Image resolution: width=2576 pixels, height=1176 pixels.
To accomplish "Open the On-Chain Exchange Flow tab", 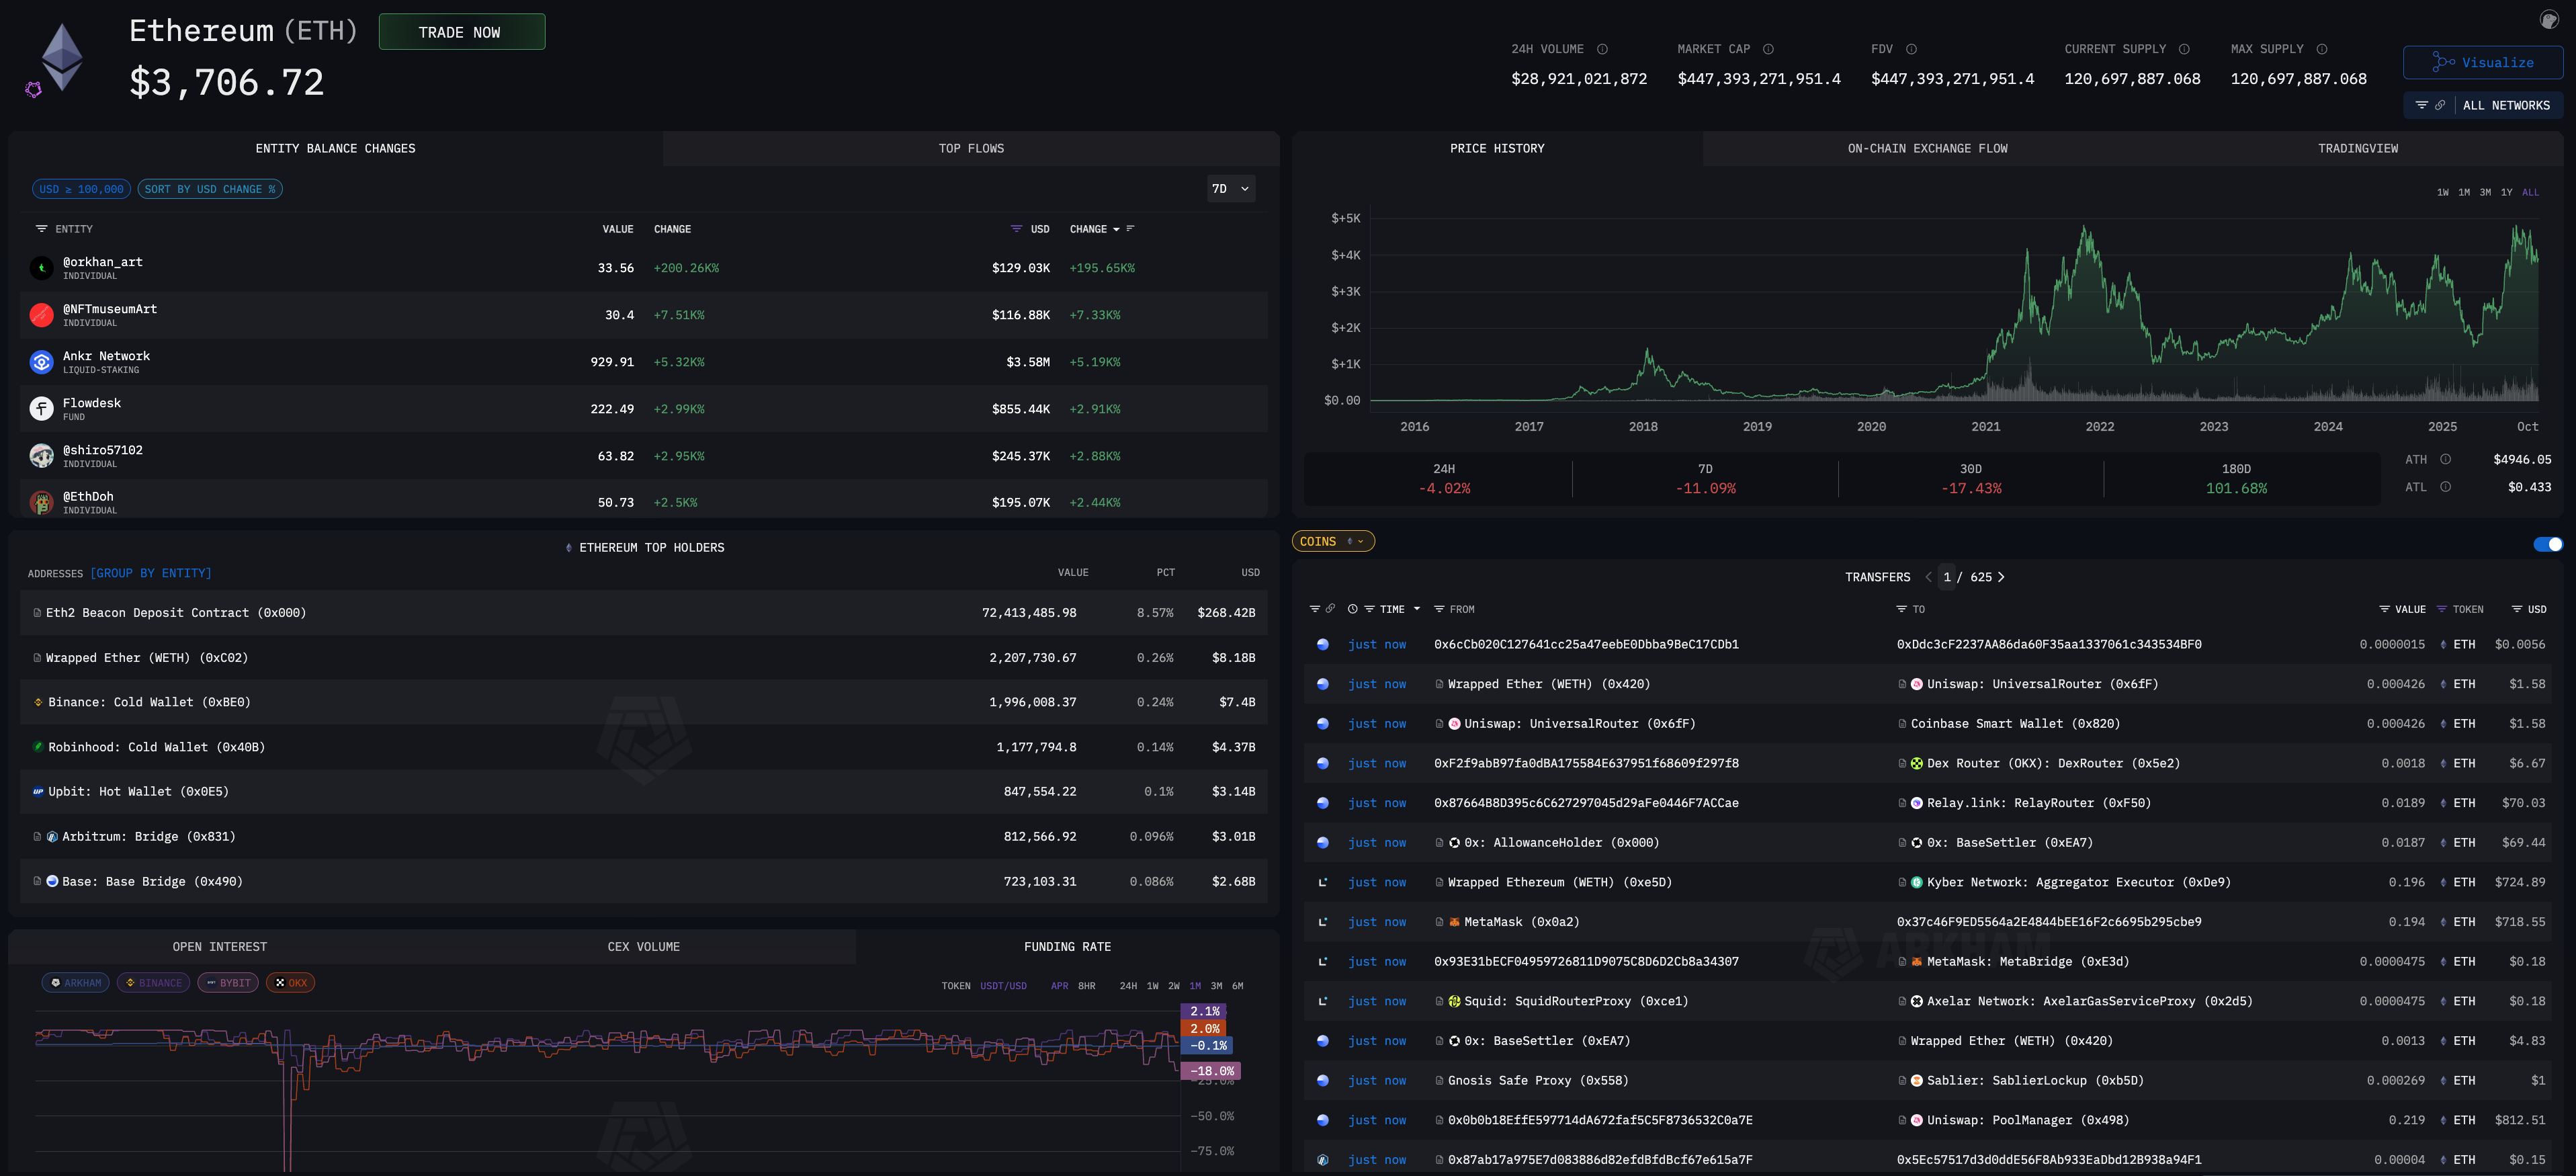I will 1926,148.
